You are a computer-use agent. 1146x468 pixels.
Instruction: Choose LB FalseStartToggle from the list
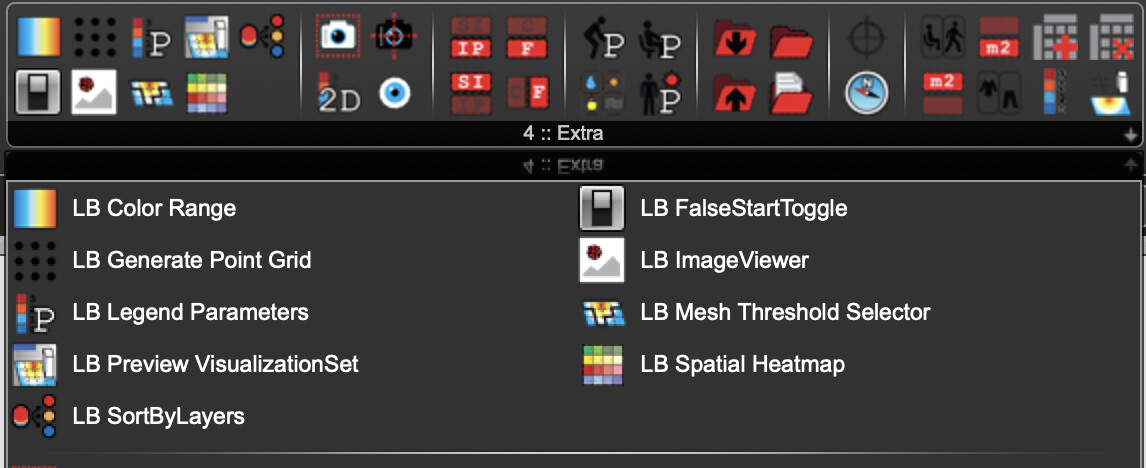713,208
